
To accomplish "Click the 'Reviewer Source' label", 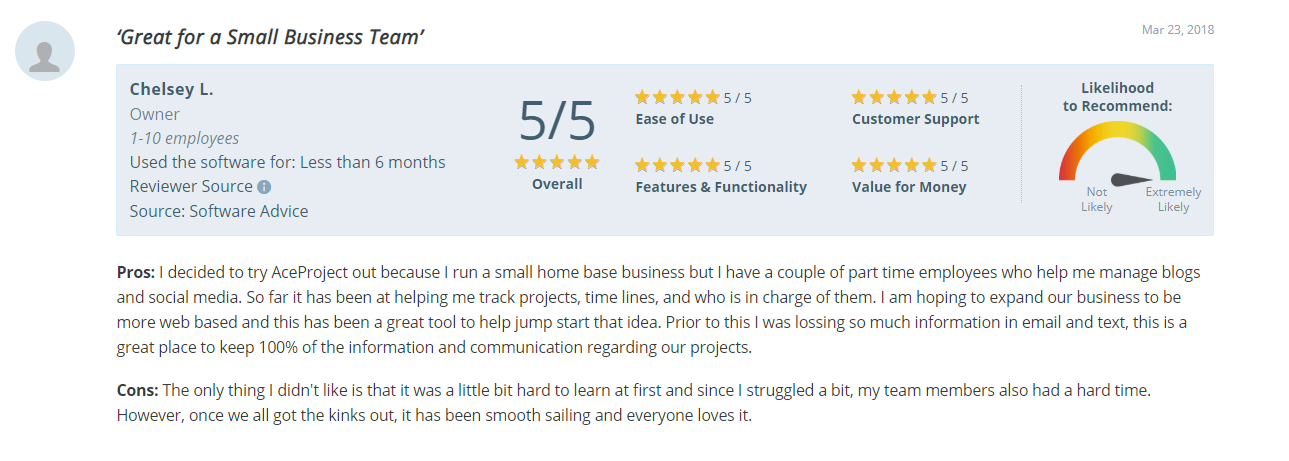I will tap(191, 186).
